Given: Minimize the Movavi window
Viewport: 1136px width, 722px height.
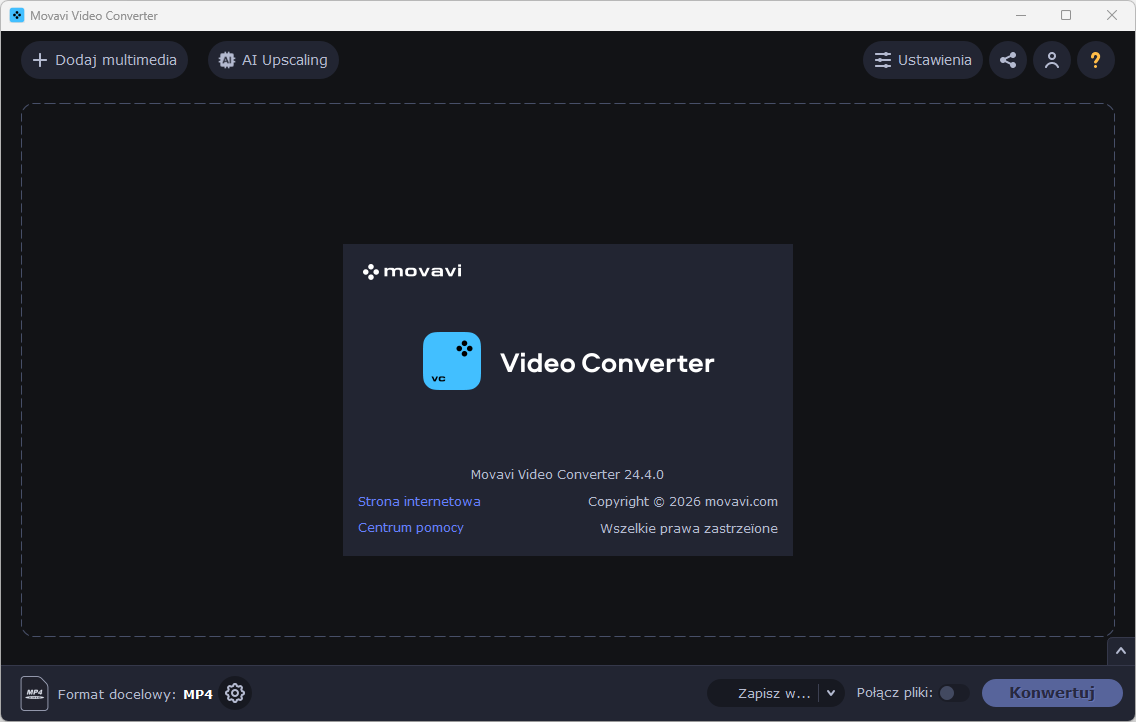Looking at the screenshot, I should [1021, 15].
